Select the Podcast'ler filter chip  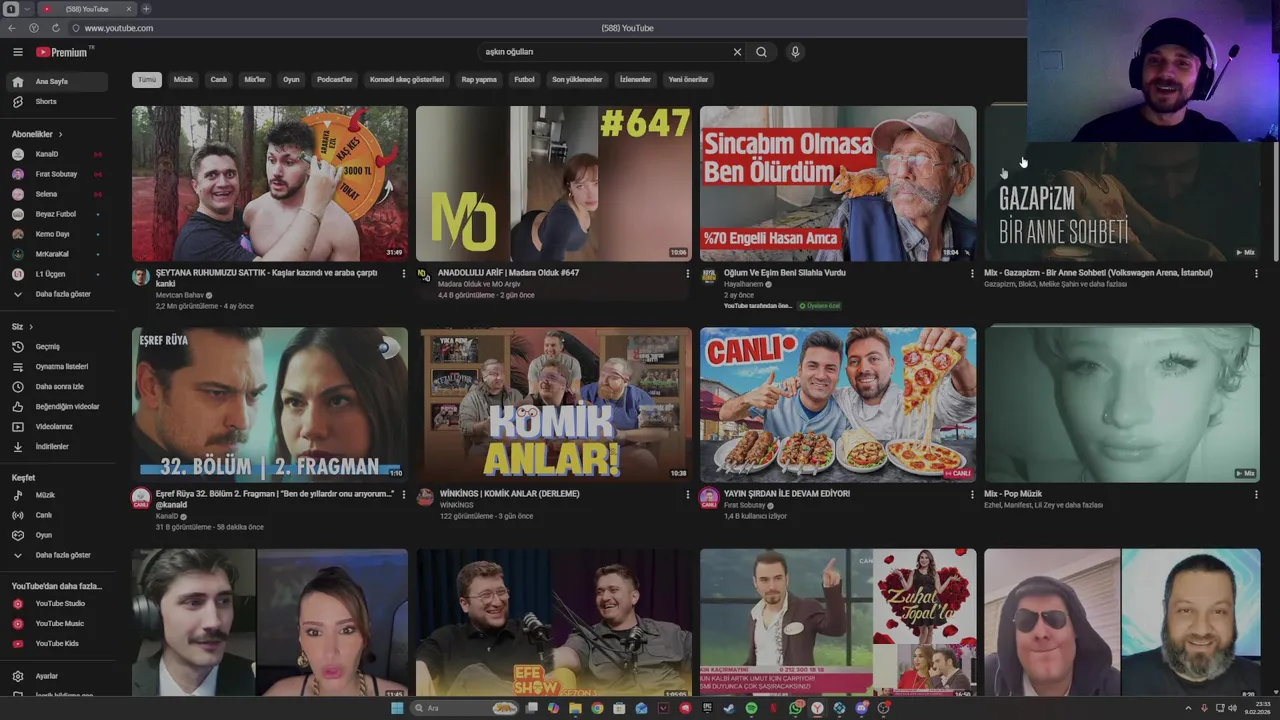tap(335, 79)
